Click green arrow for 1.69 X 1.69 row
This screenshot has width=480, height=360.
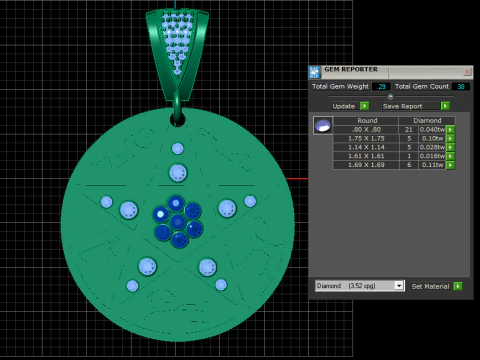point(450,165)
